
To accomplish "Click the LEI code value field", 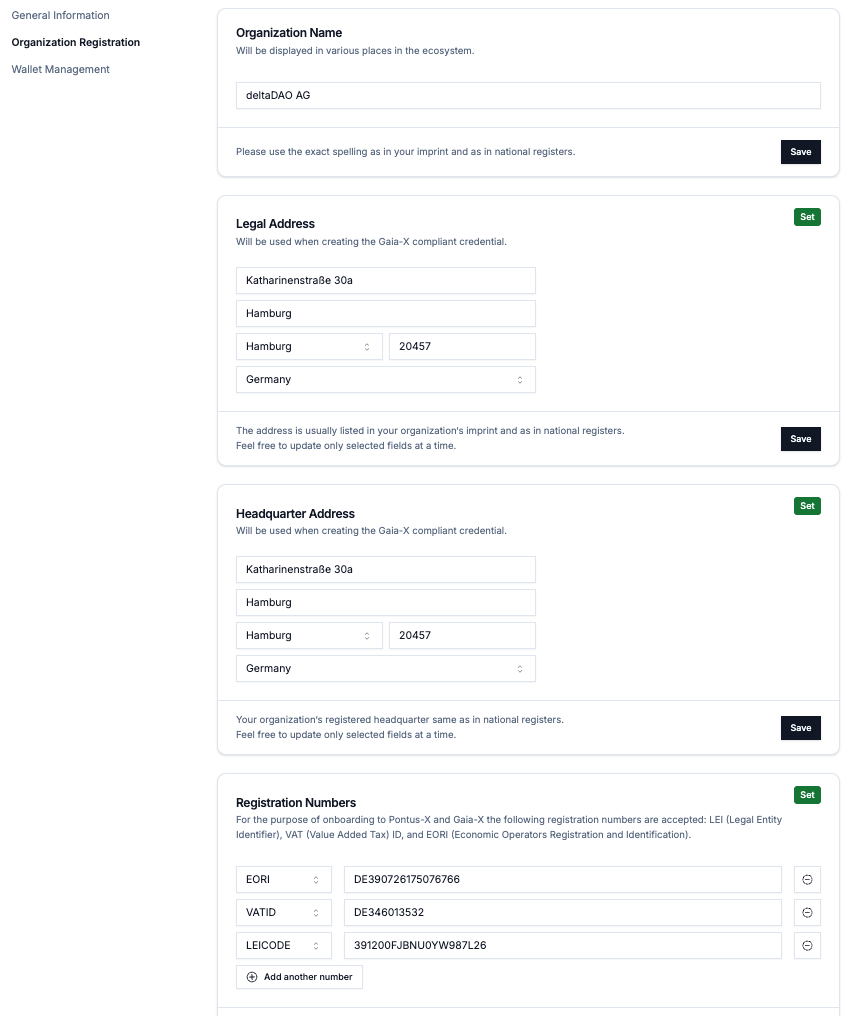I will (x=562, y=946).
